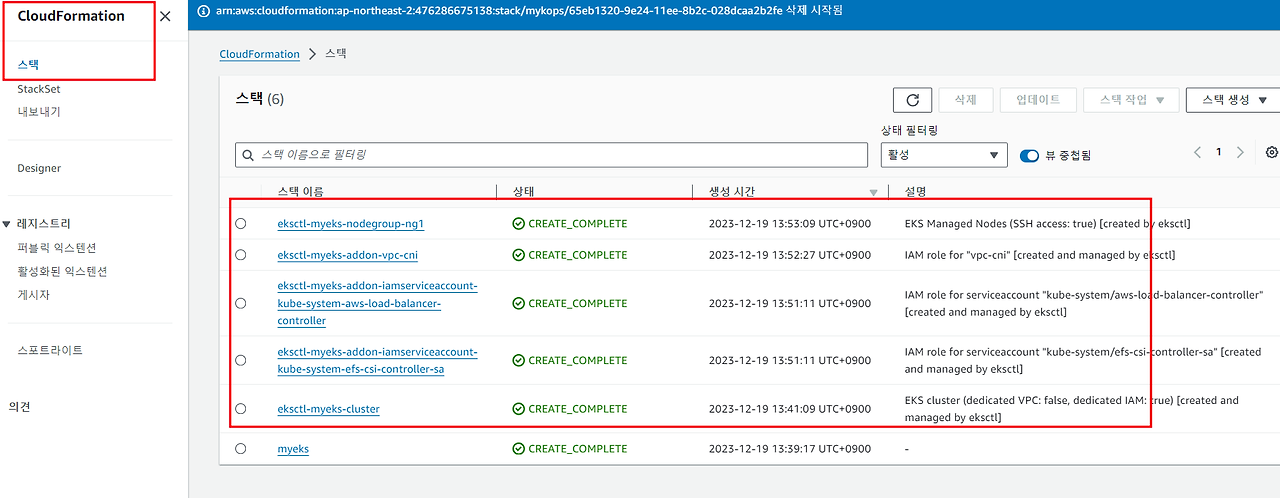Screen dimensions: 1280x498
Task: Open Designer in the sidebar
Action: (x=39, y=168)
